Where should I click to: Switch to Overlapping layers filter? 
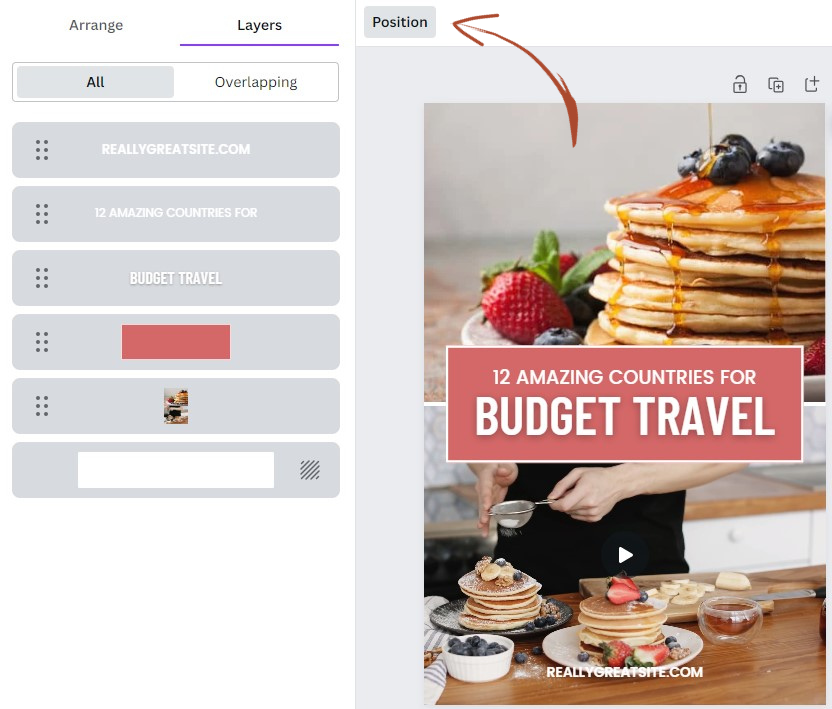256,82
